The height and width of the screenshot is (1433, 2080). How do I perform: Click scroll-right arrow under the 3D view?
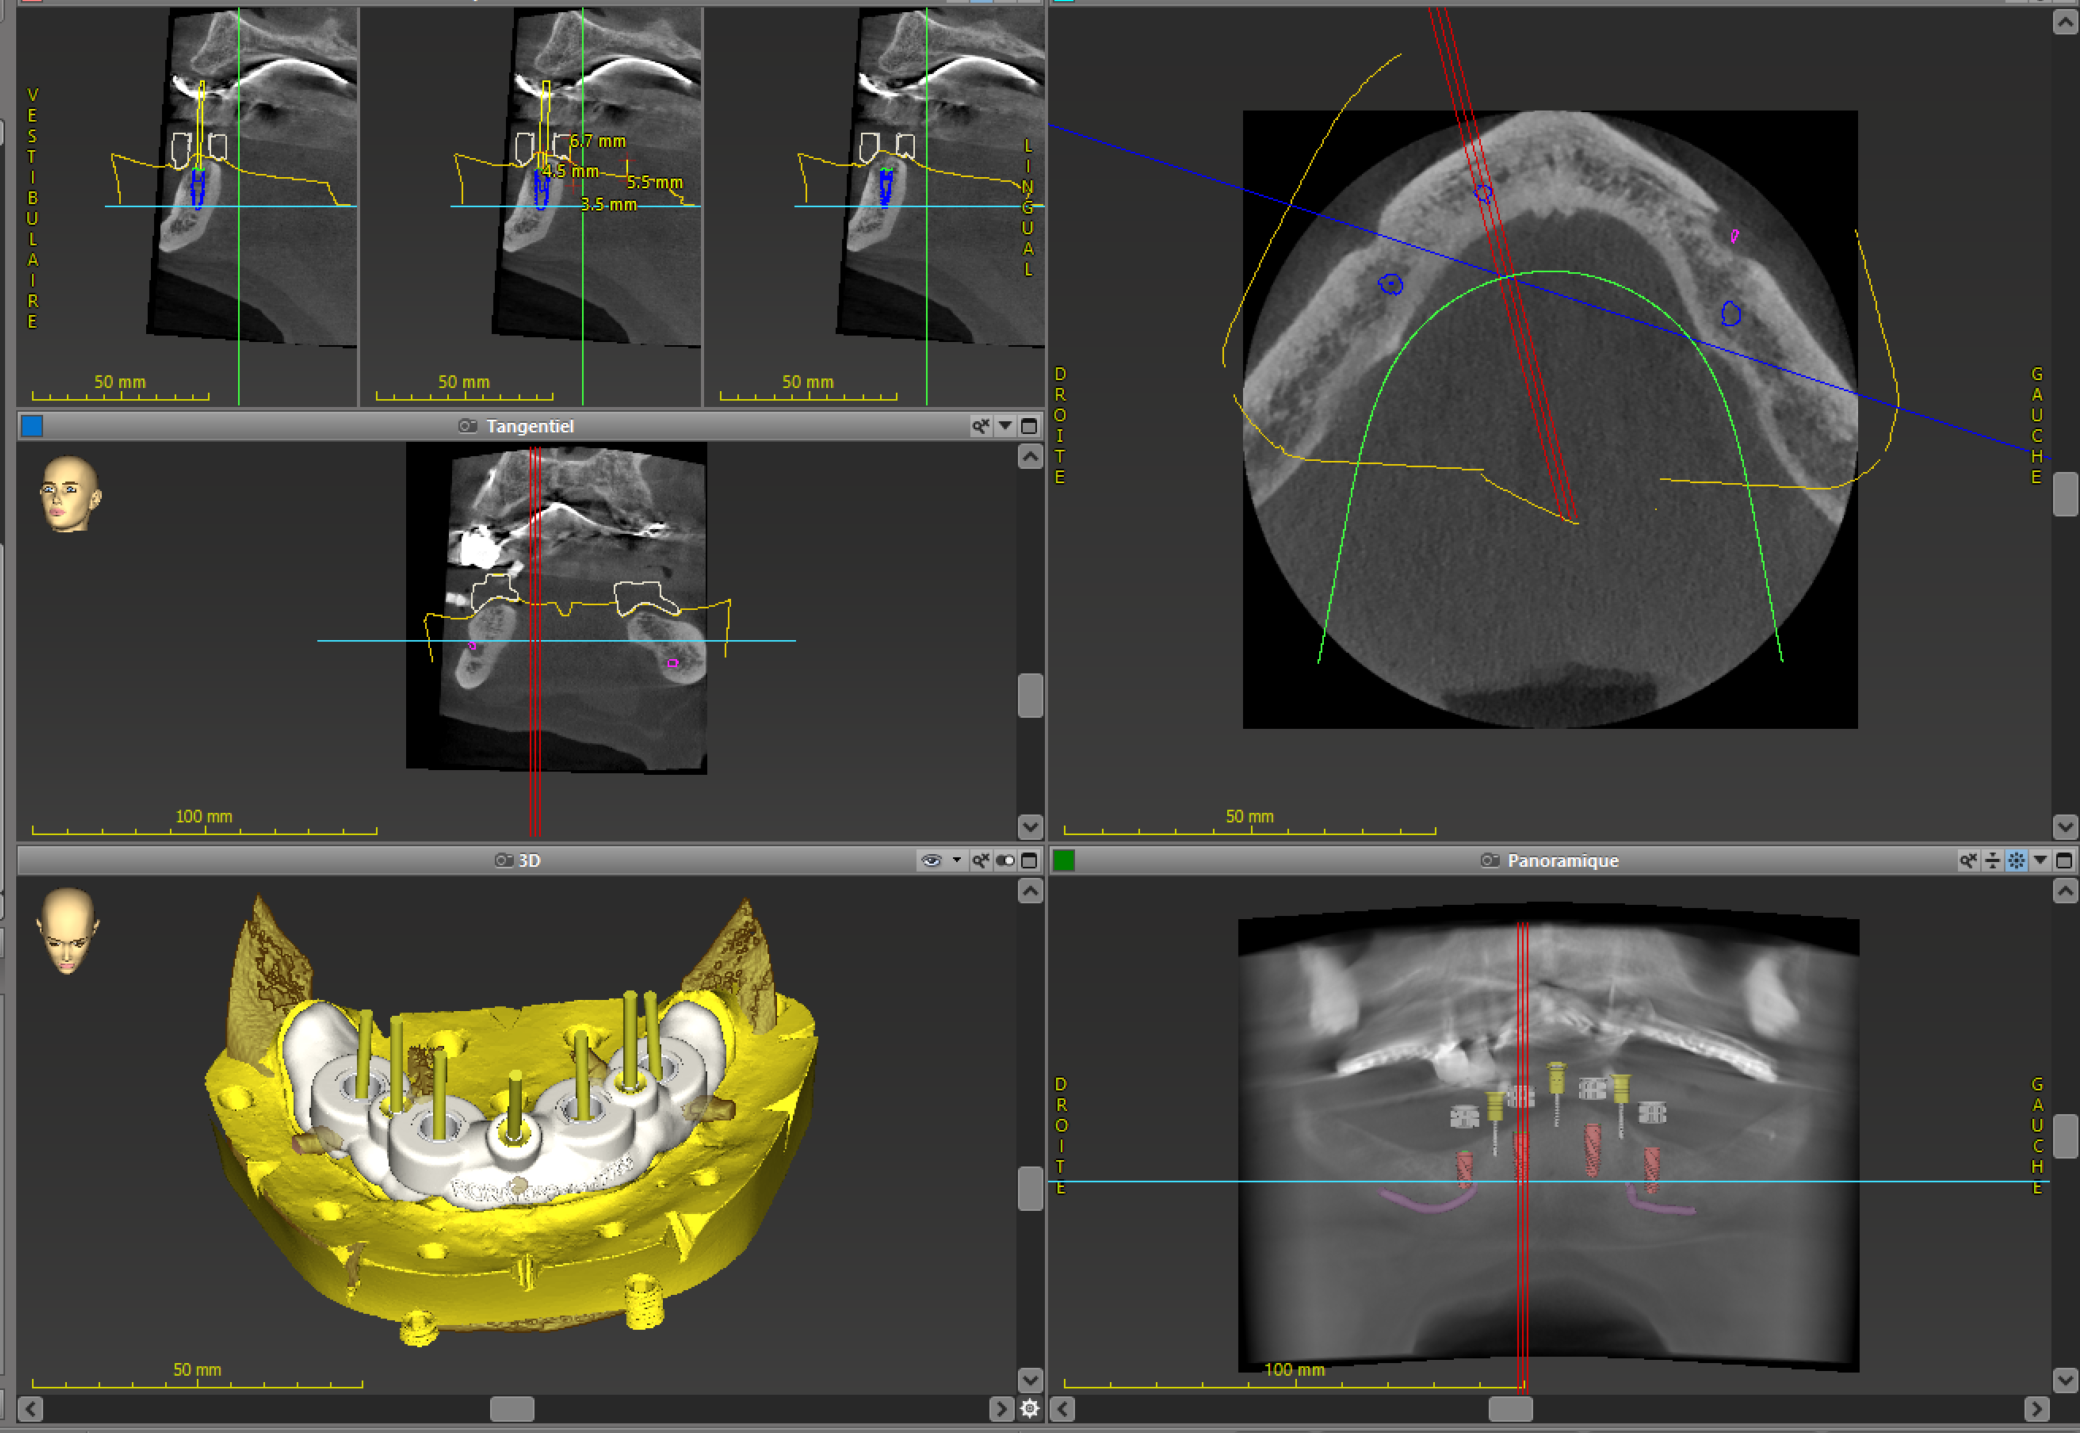(1001, 1408)
